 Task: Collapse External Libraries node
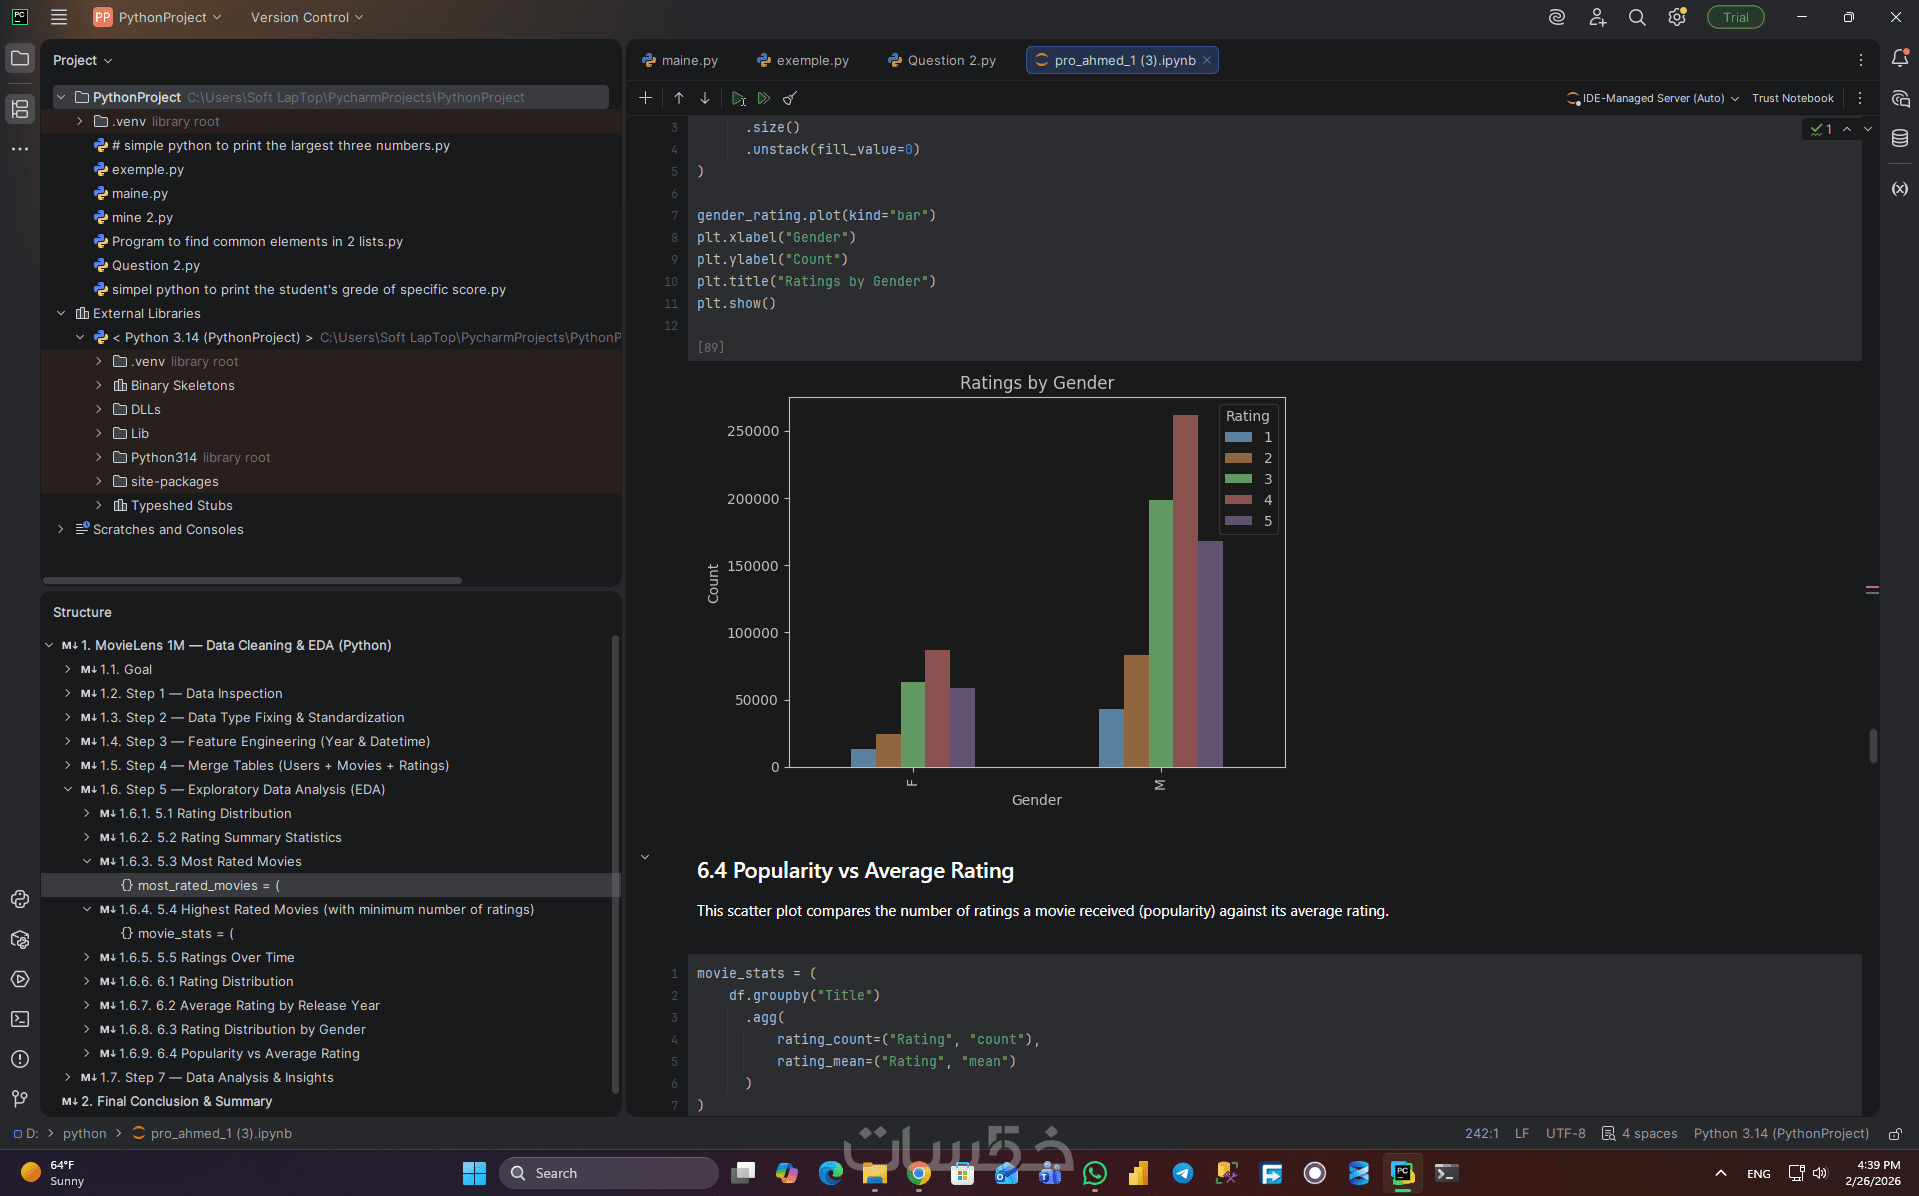61,313
